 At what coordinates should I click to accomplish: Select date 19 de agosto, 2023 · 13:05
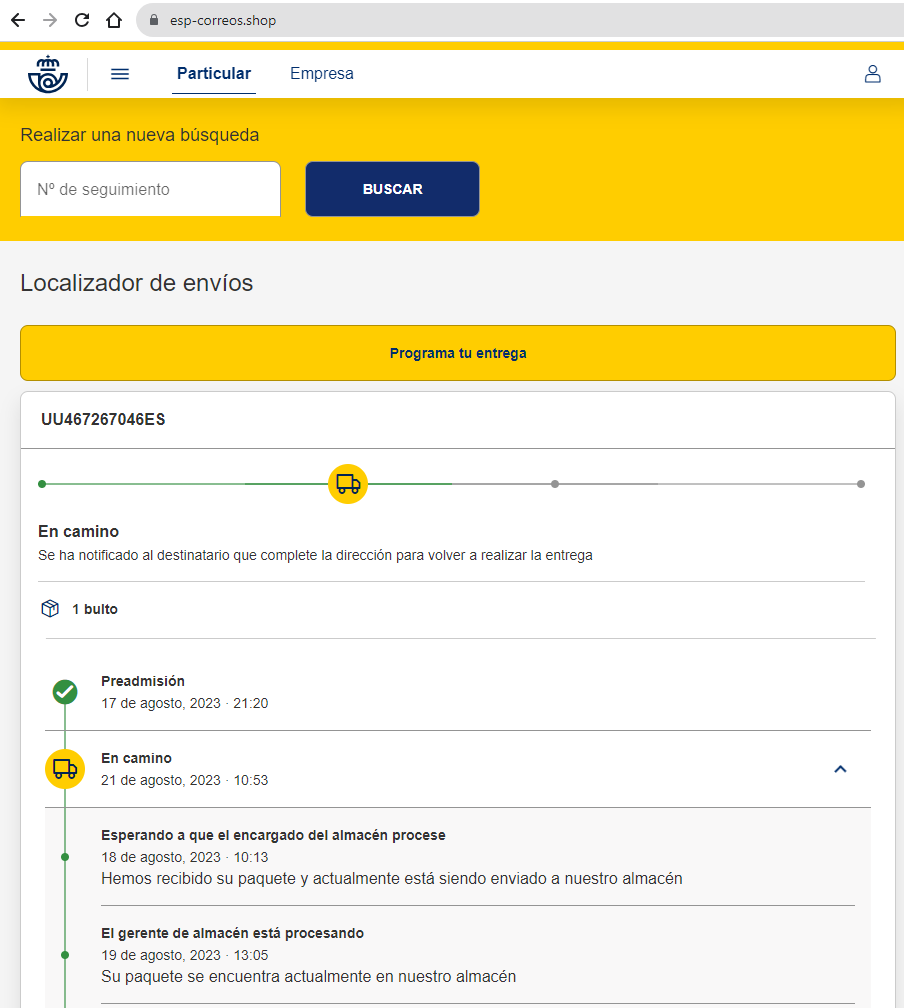[x=185, y=955]
